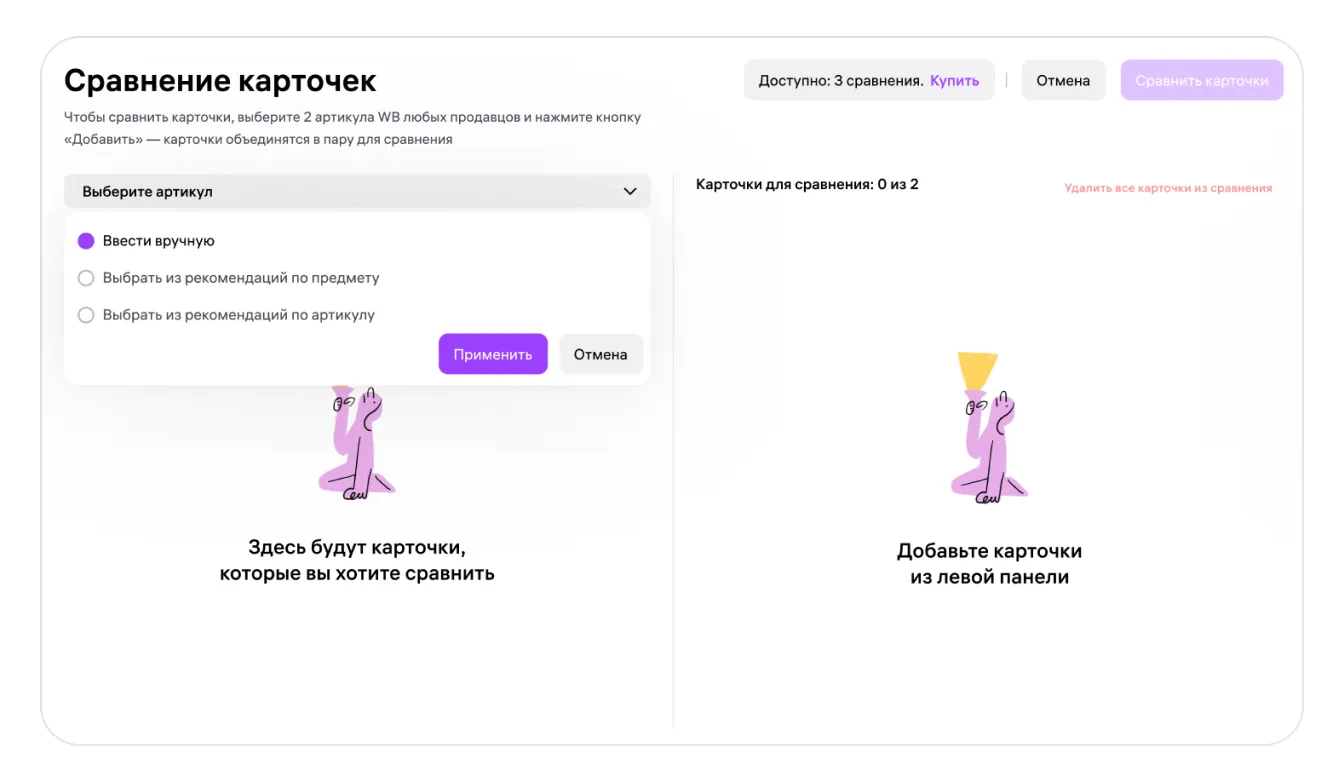Select the 'Ввести вручную' radio button
Screen dimensions: 1344x782
86,241
